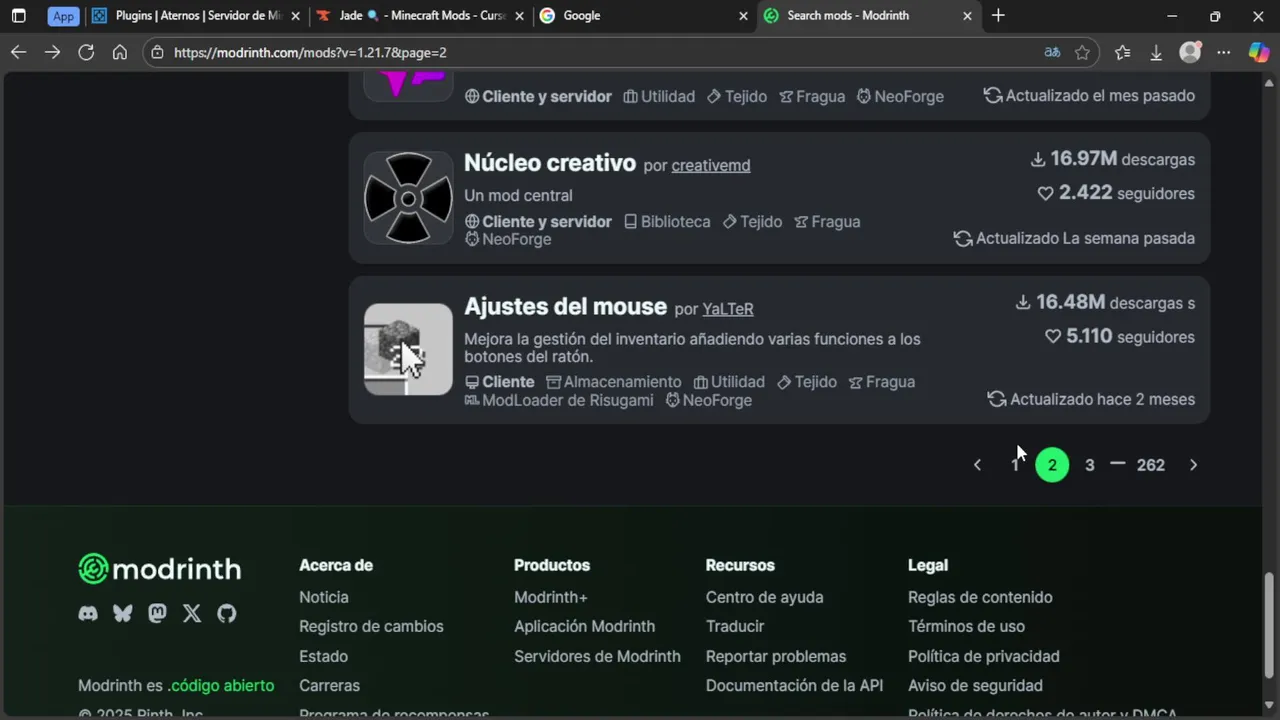Viewport: 1280px width, 720px height.
Task: Open the Bluesky butterfly icon in footer
Action: 122,614
